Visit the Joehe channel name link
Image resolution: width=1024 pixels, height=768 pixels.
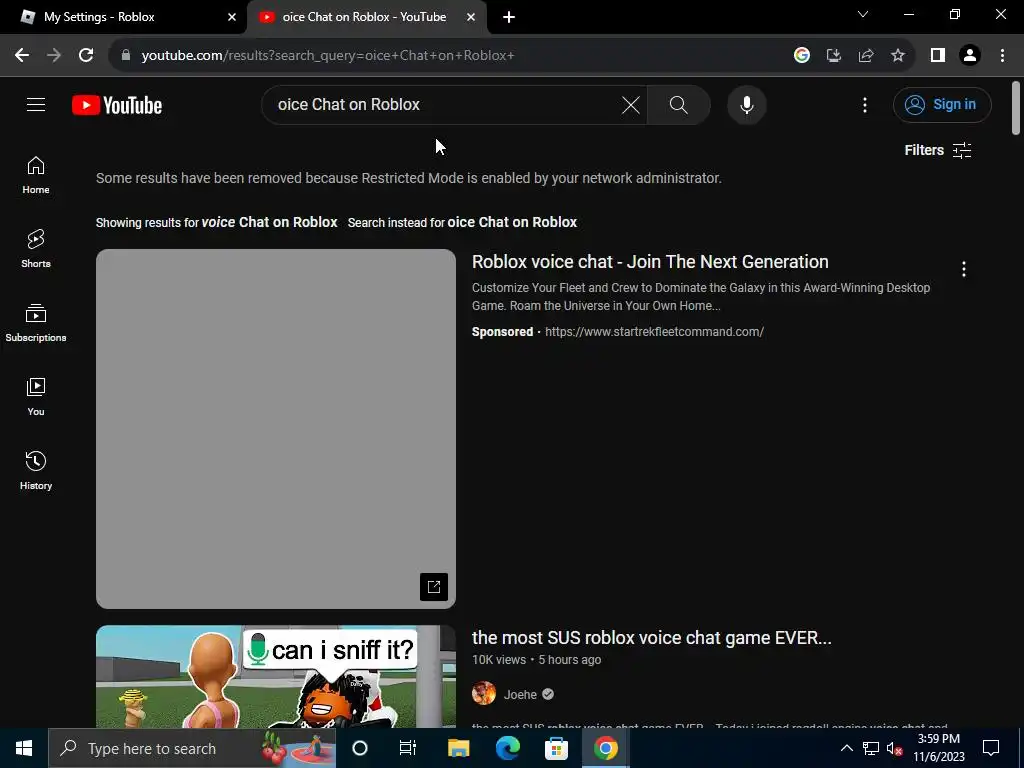520,694
